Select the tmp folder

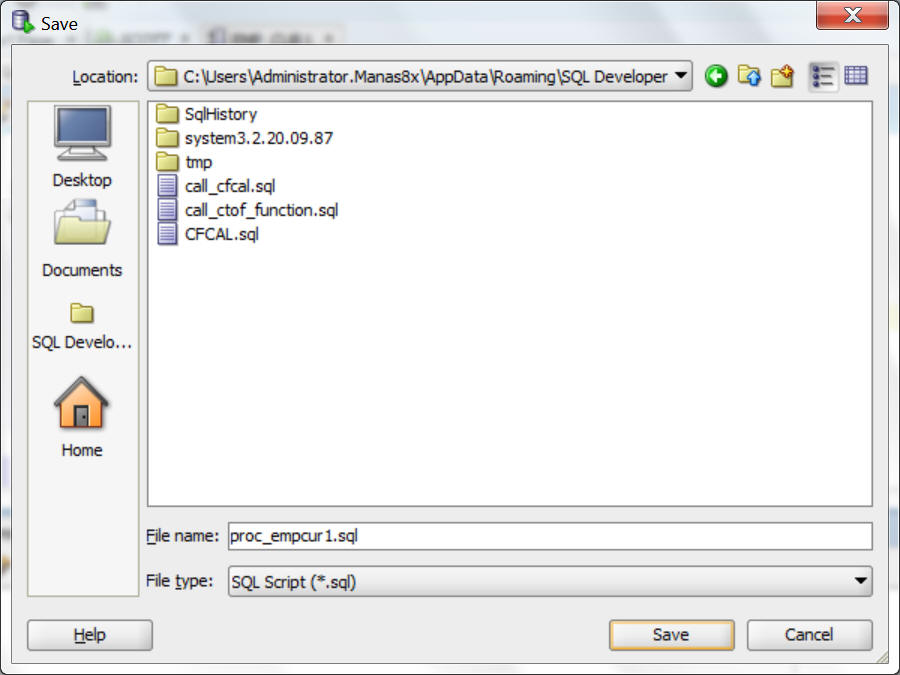tap(184, 162)
